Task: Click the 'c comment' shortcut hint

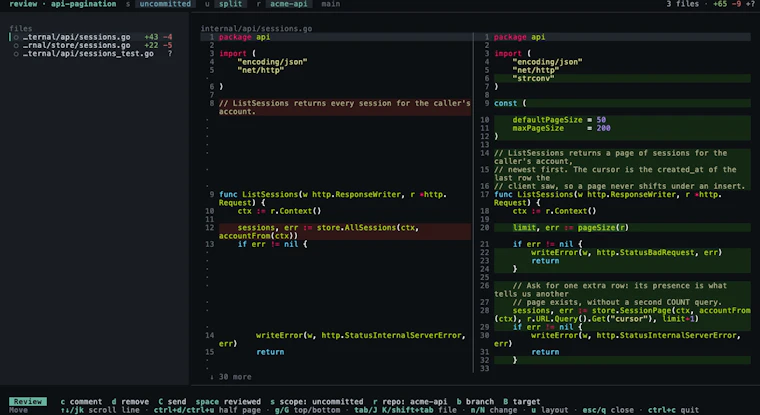Action: coord(81,402)
